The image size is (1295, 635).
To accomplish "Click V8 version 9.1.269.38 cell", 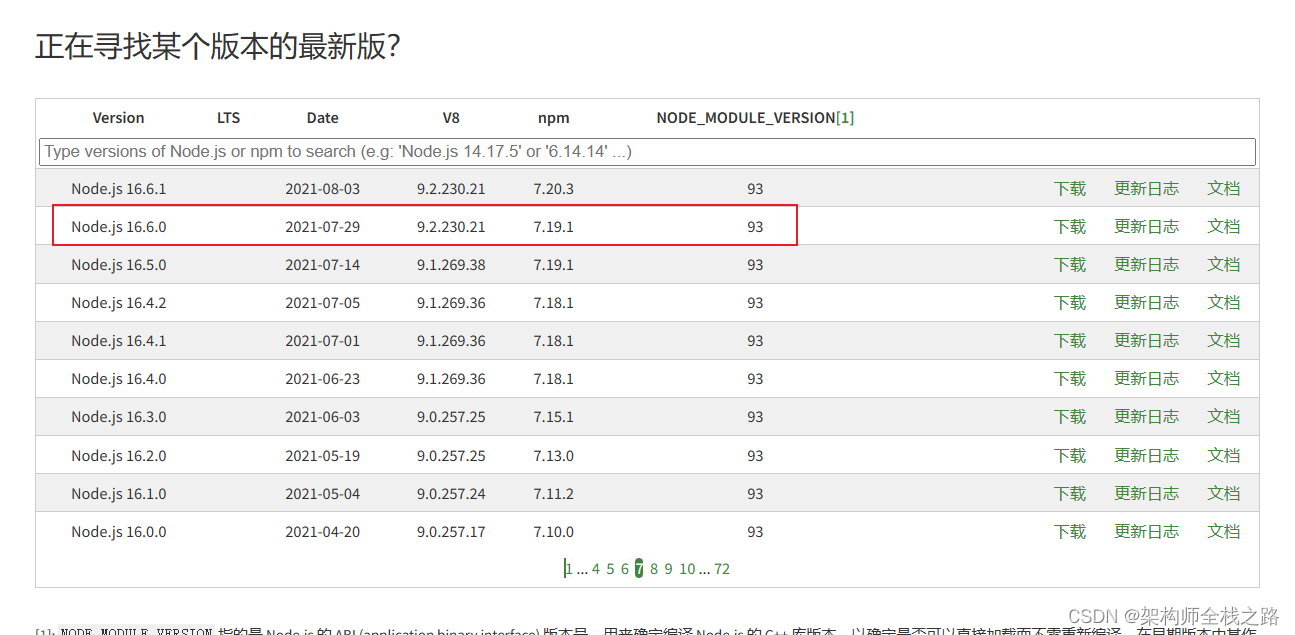I will point(451,265).
